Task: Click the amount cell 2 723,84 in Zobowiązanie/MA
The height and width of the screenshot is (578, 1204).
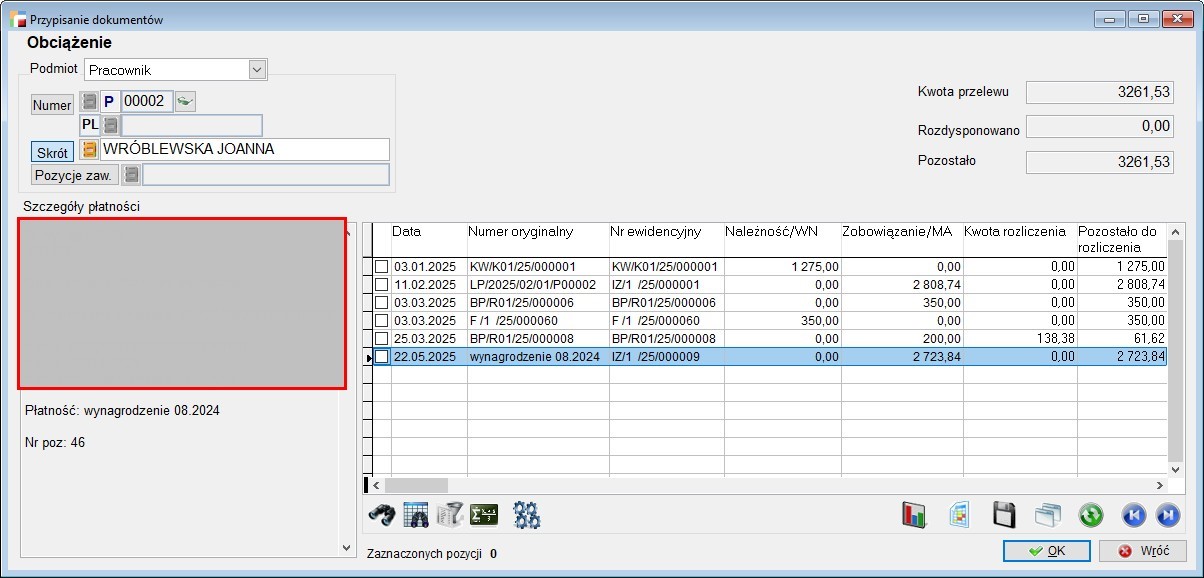Action: coord(901,357)
